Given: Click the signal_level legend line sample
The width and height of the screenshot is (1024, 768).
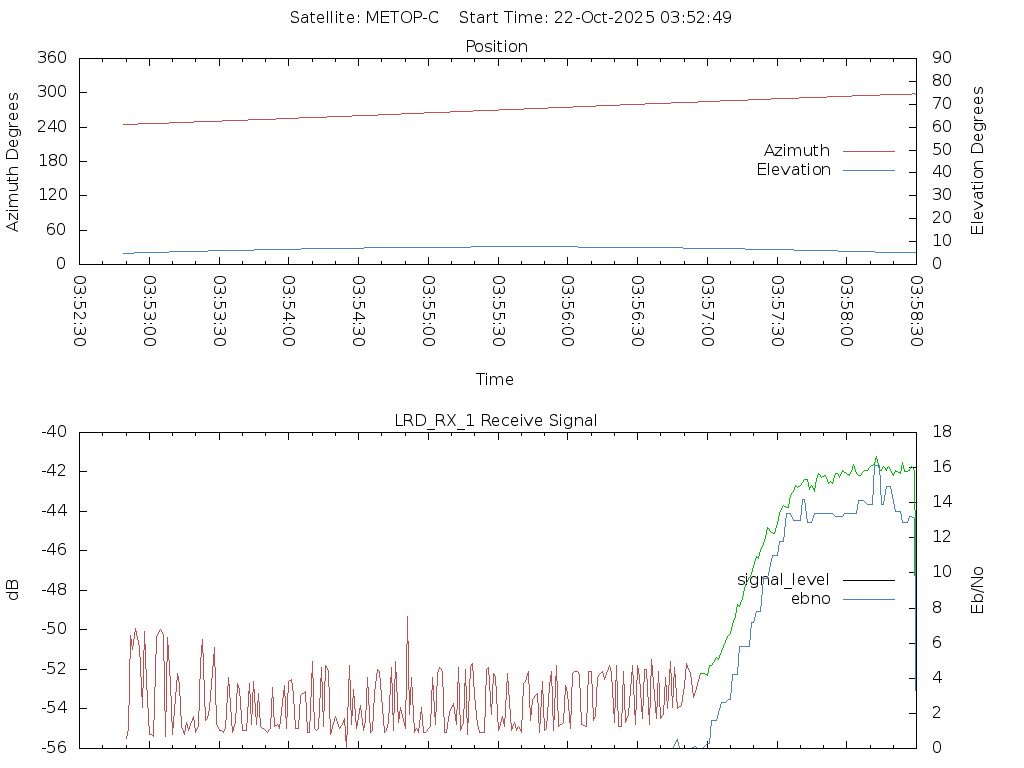Looking at the screenshot, I should (x=868, y=580).
